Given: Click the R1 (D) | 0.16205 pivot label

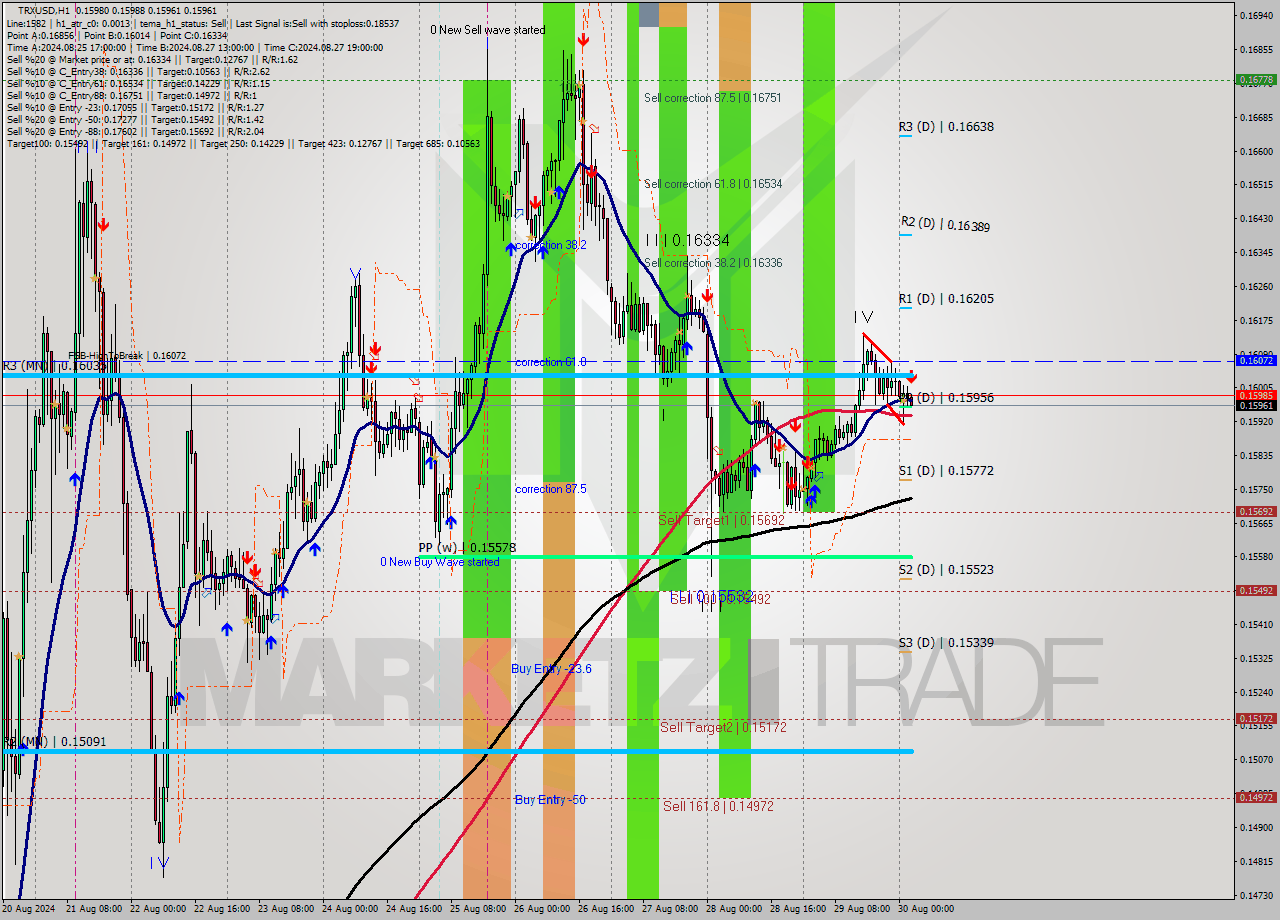Looking at the screenshot, I should pos(946,299).
